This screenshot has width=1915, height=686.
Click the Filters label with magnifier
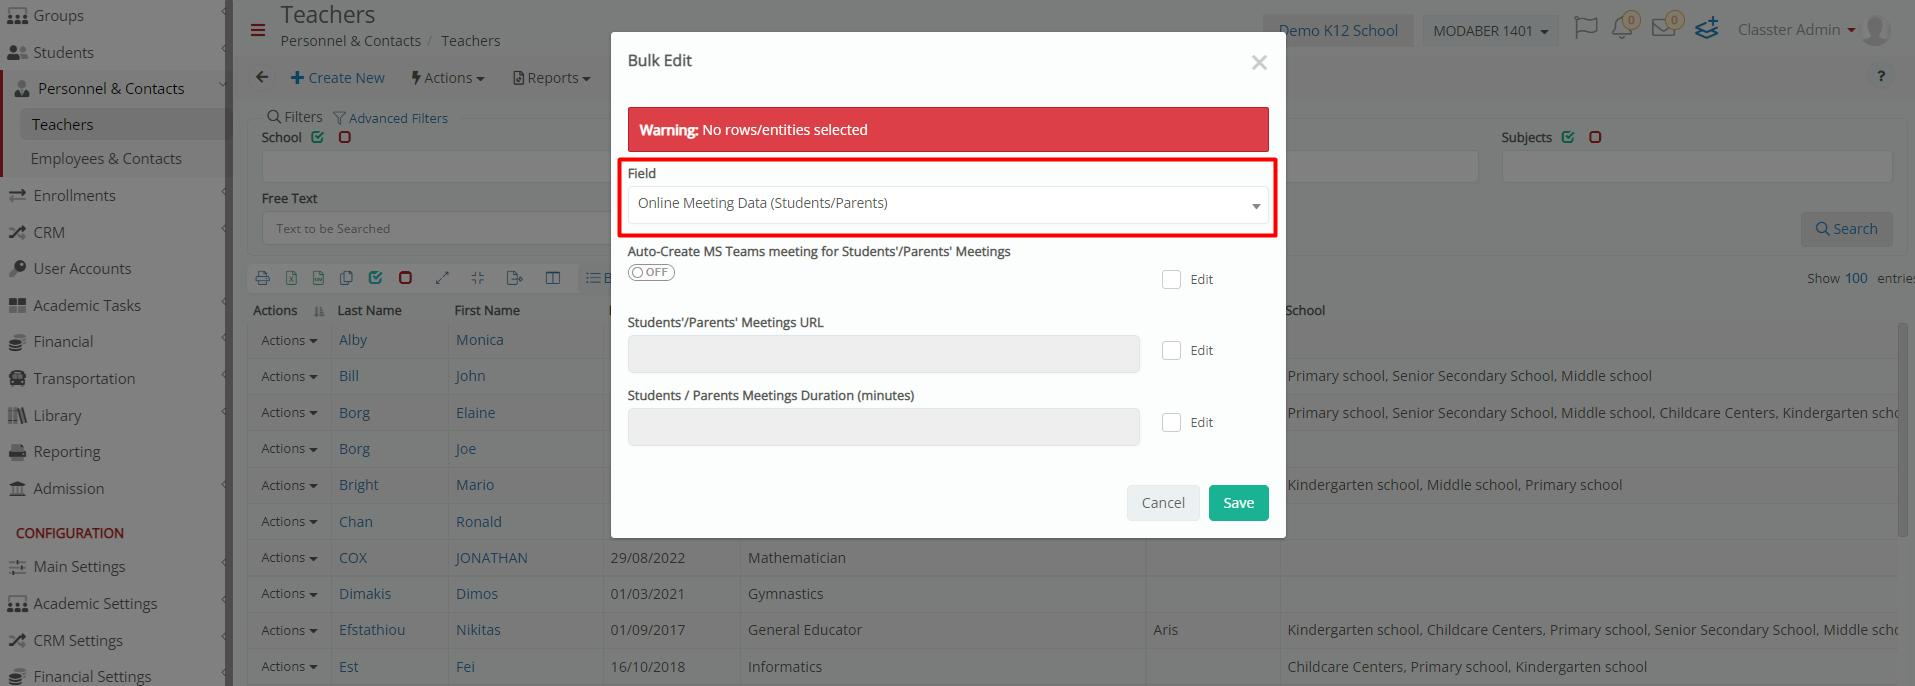294,117
